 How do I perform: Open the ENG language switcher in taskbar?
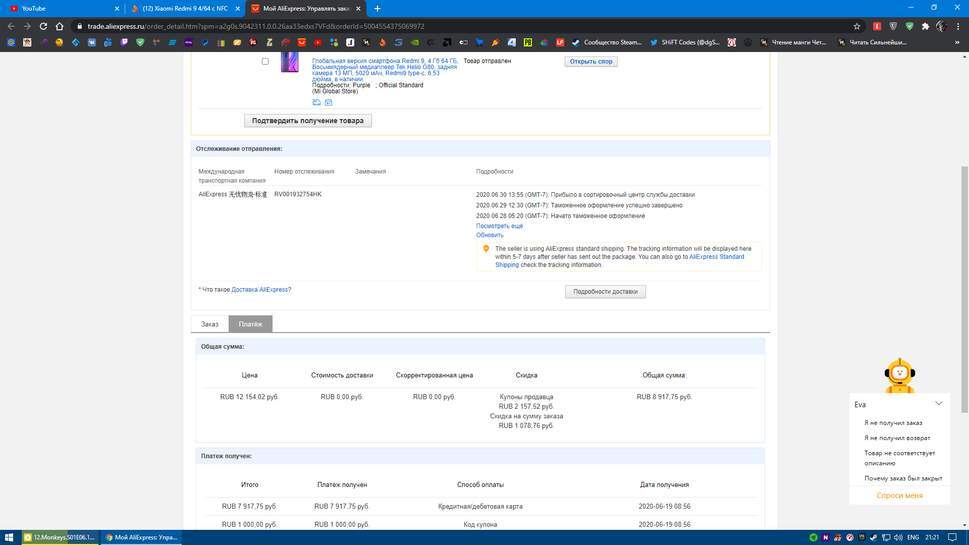tap(913, 537)
